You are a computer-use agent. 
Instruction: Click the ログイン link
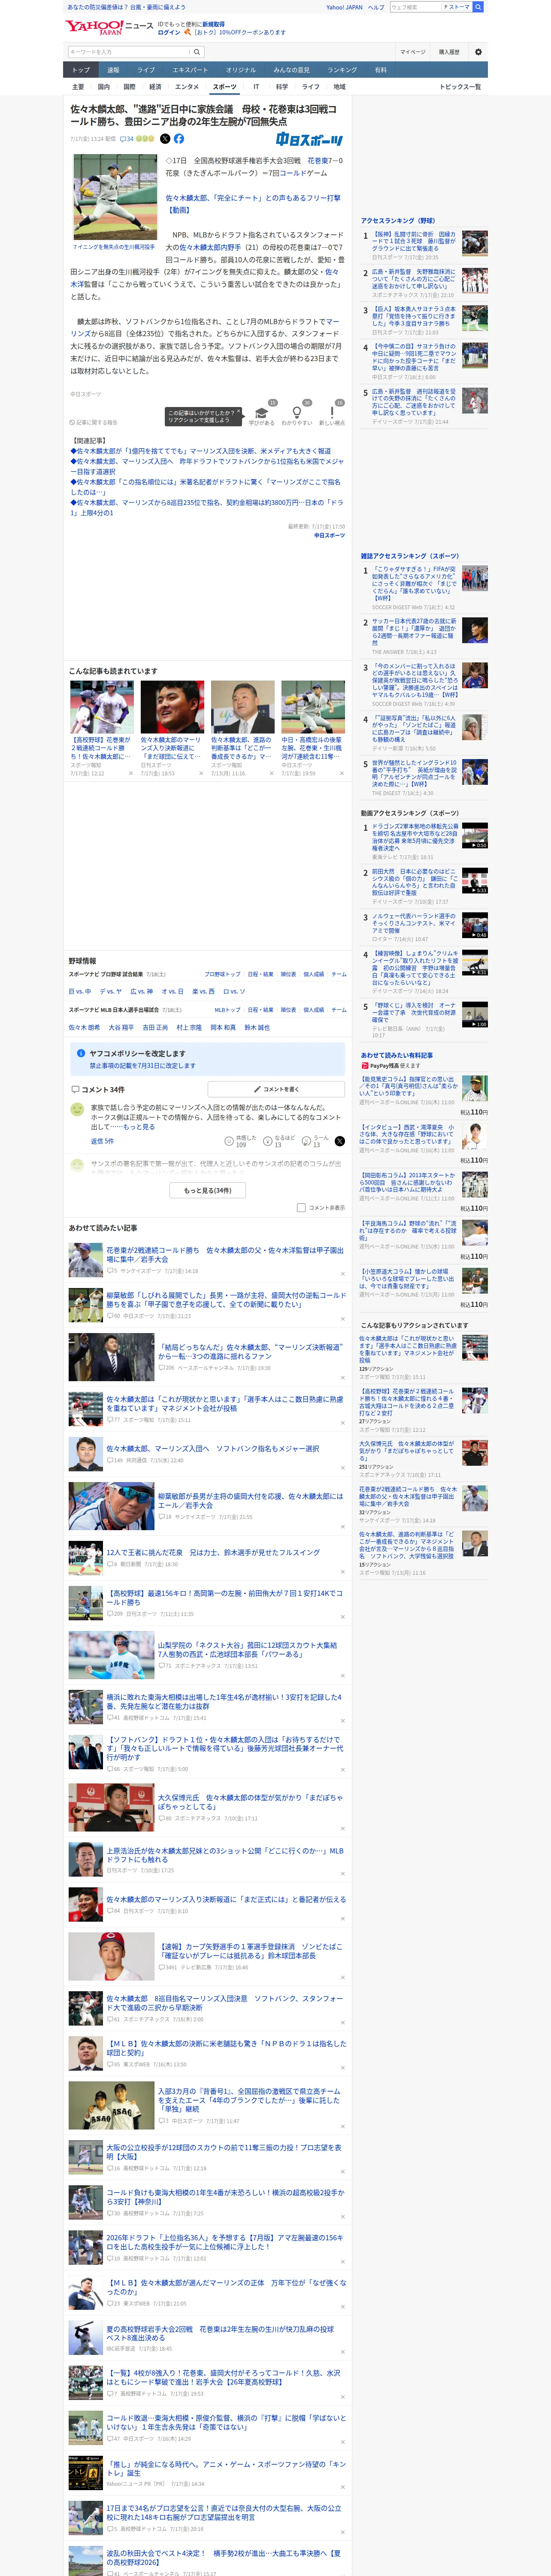(169, 32)
